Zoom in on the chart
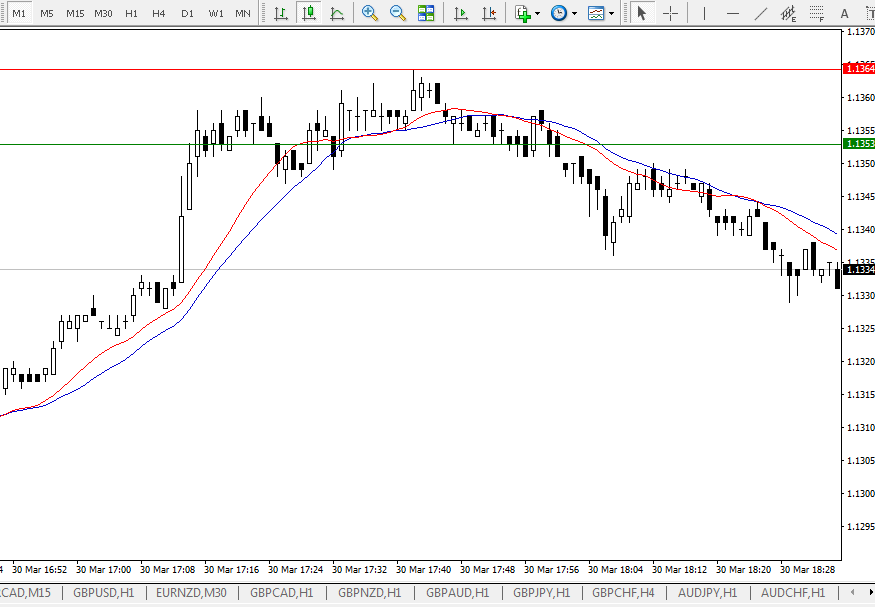875x607 pixels. click(370, 13)
